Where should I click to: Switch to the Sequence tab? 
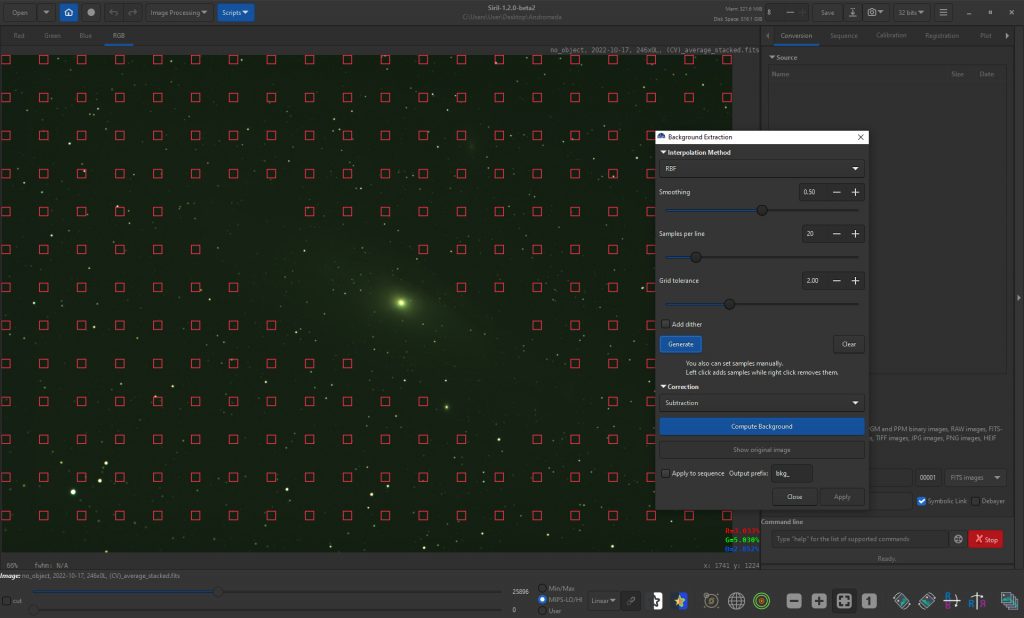tap(844, 36)
